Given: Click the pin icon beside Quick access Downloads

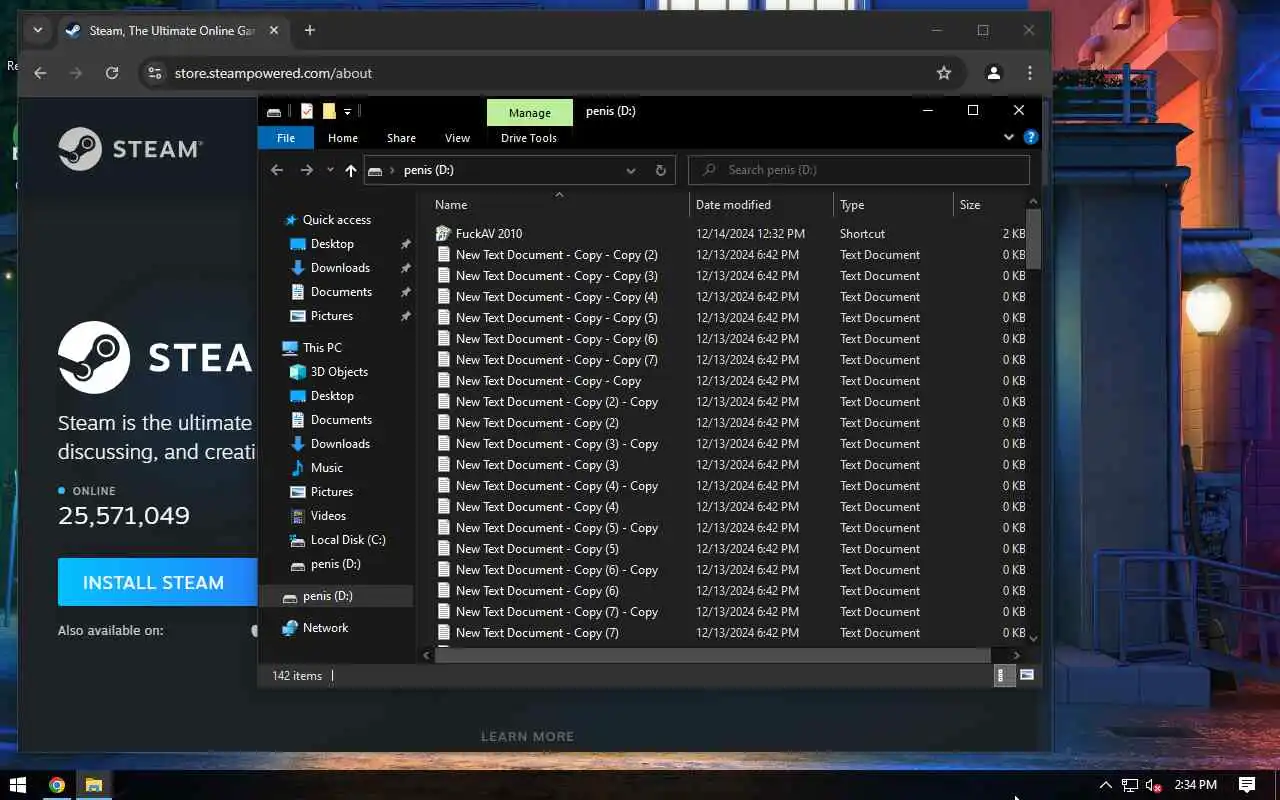Looking at the screenshot, I should [x=405, y=268].
